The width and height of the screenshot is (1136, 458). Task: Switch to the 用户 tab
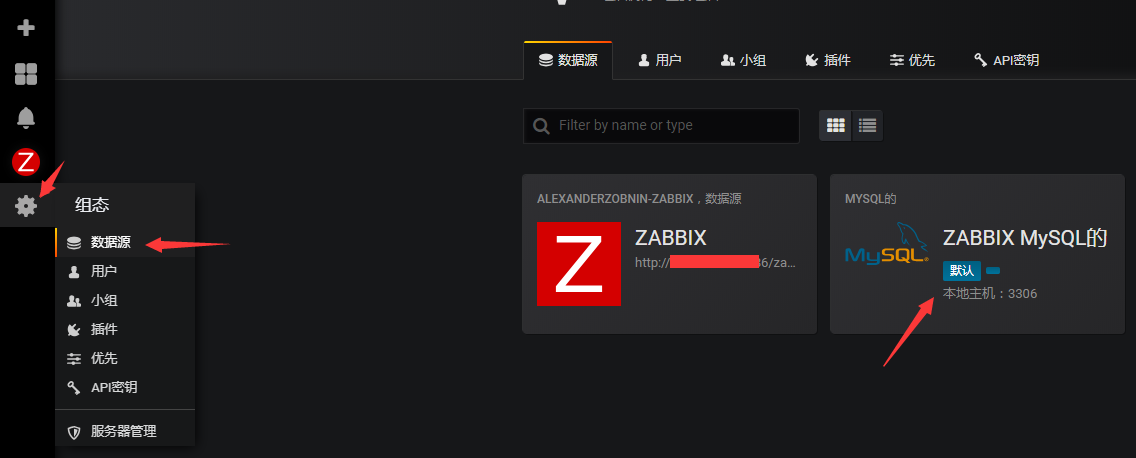click(x=659, y=60)
